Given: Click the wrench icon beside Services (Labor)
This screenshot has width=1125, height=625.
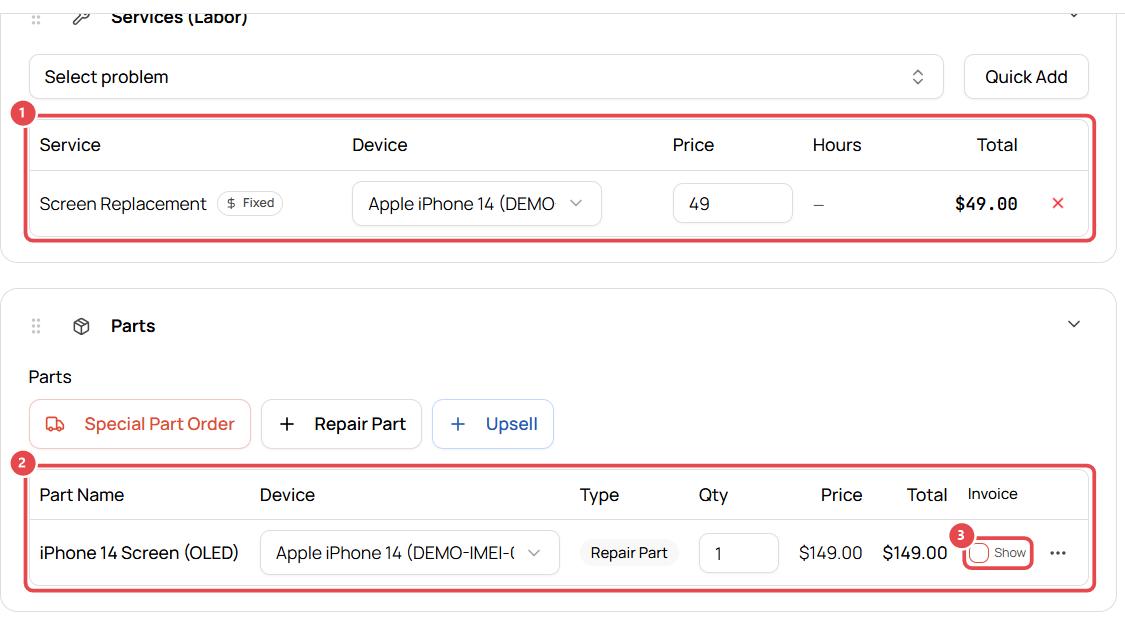Looking at the screenshot, I should click(81, 17).
